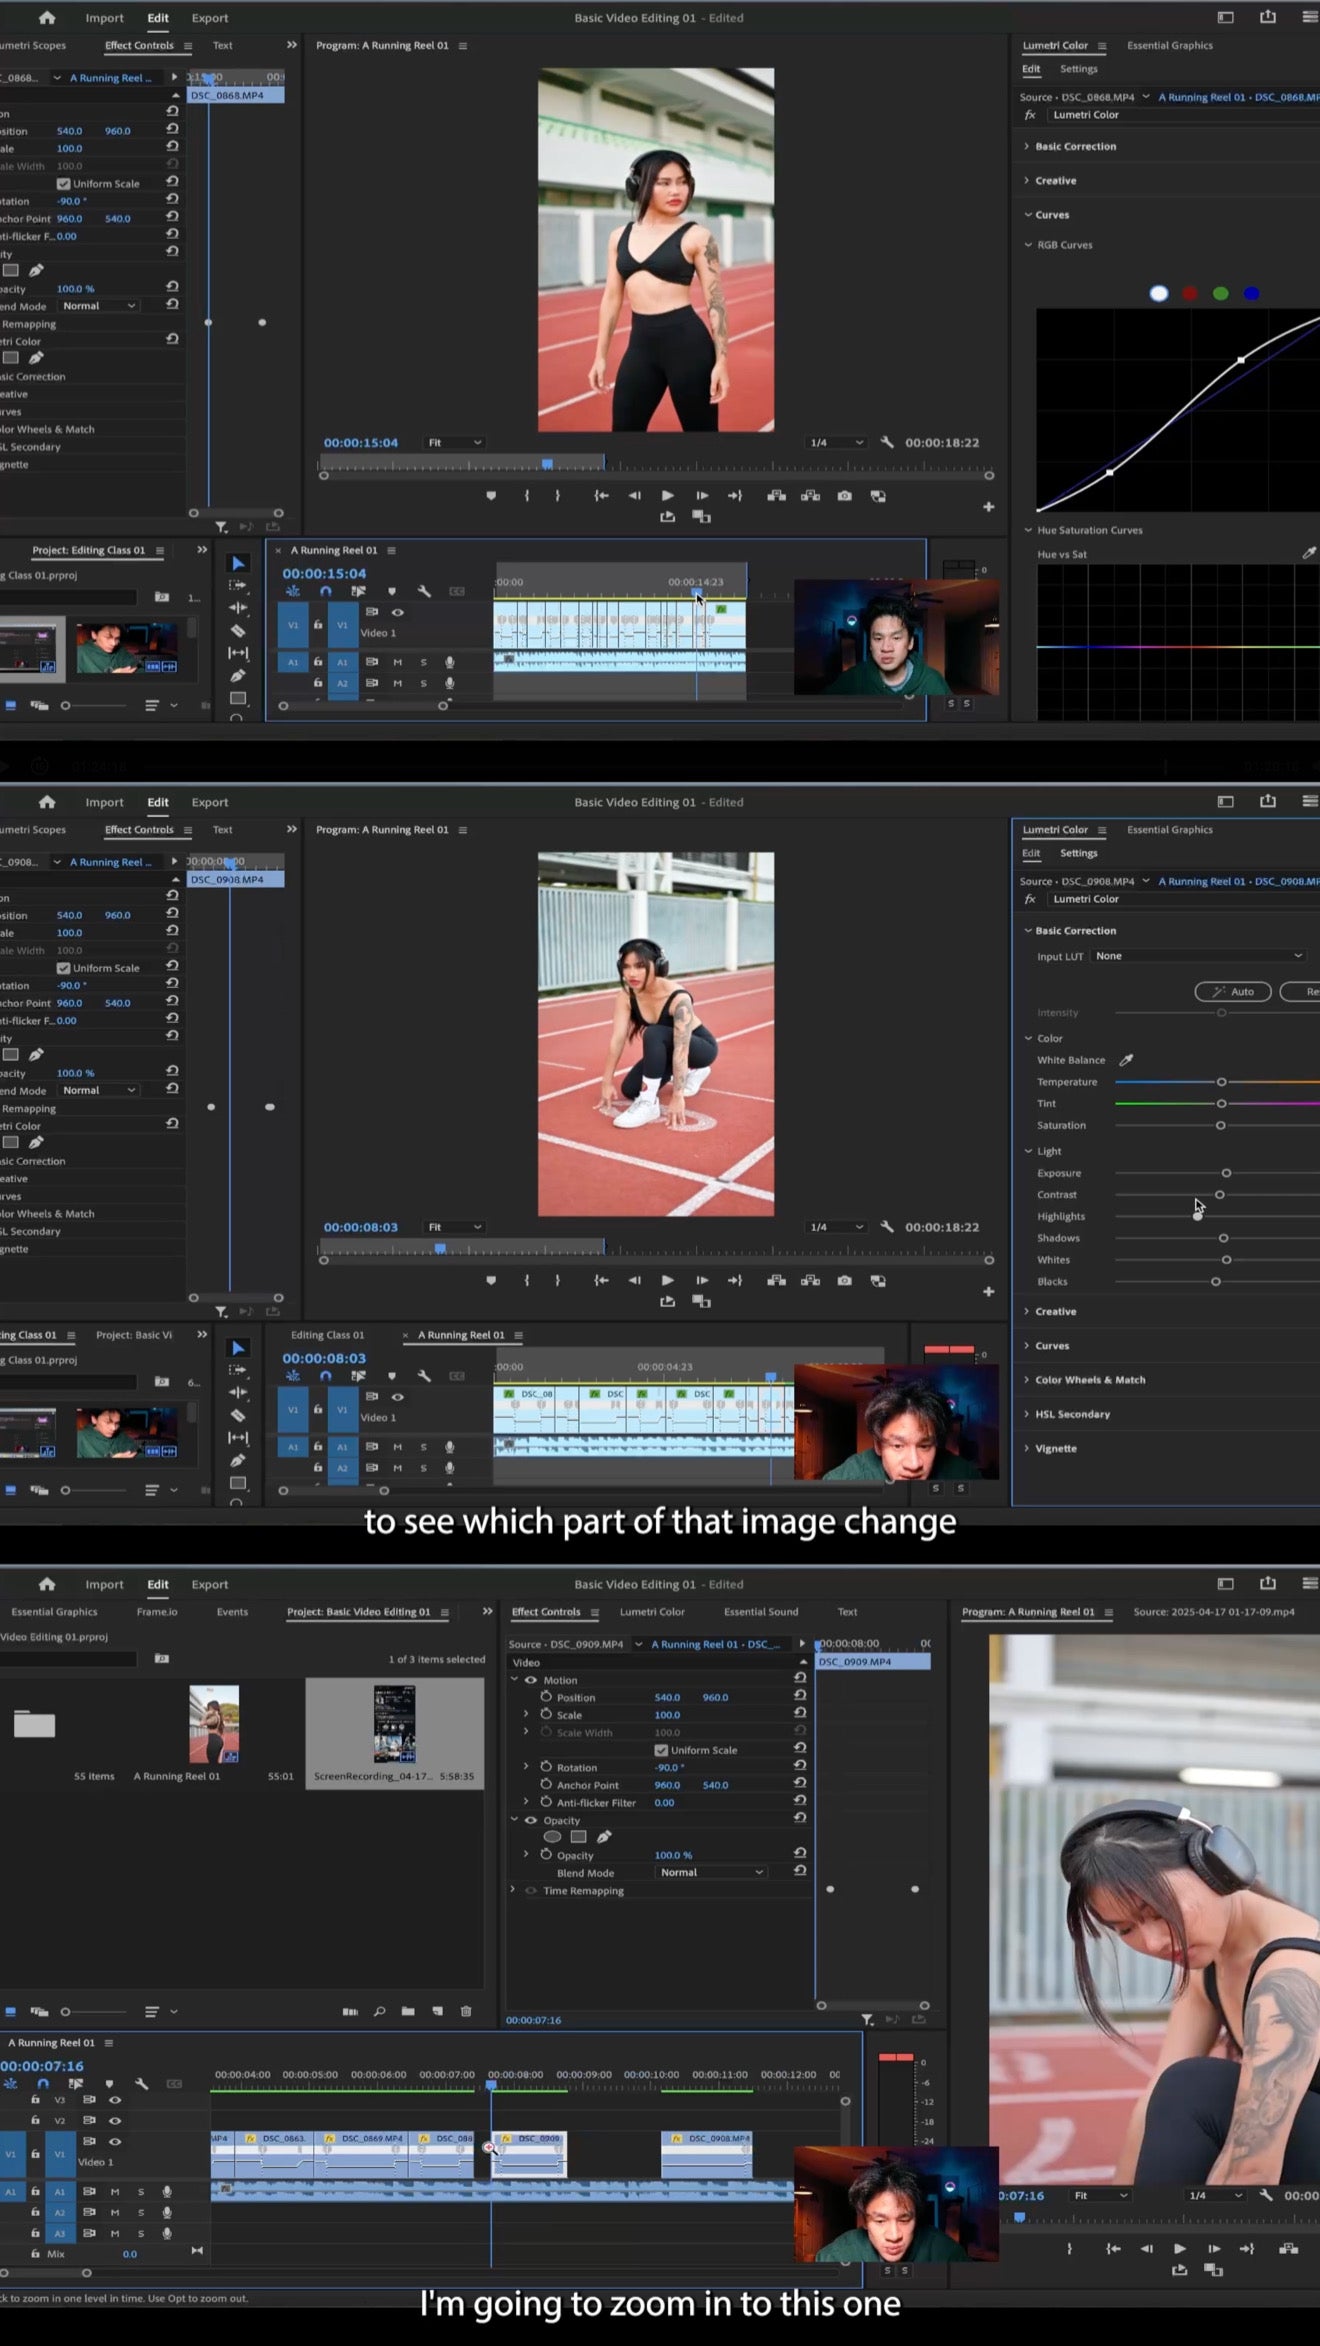Mute audio track A3
Viewport: 1320px width, 2346px height.
(x=115, y=2233)
